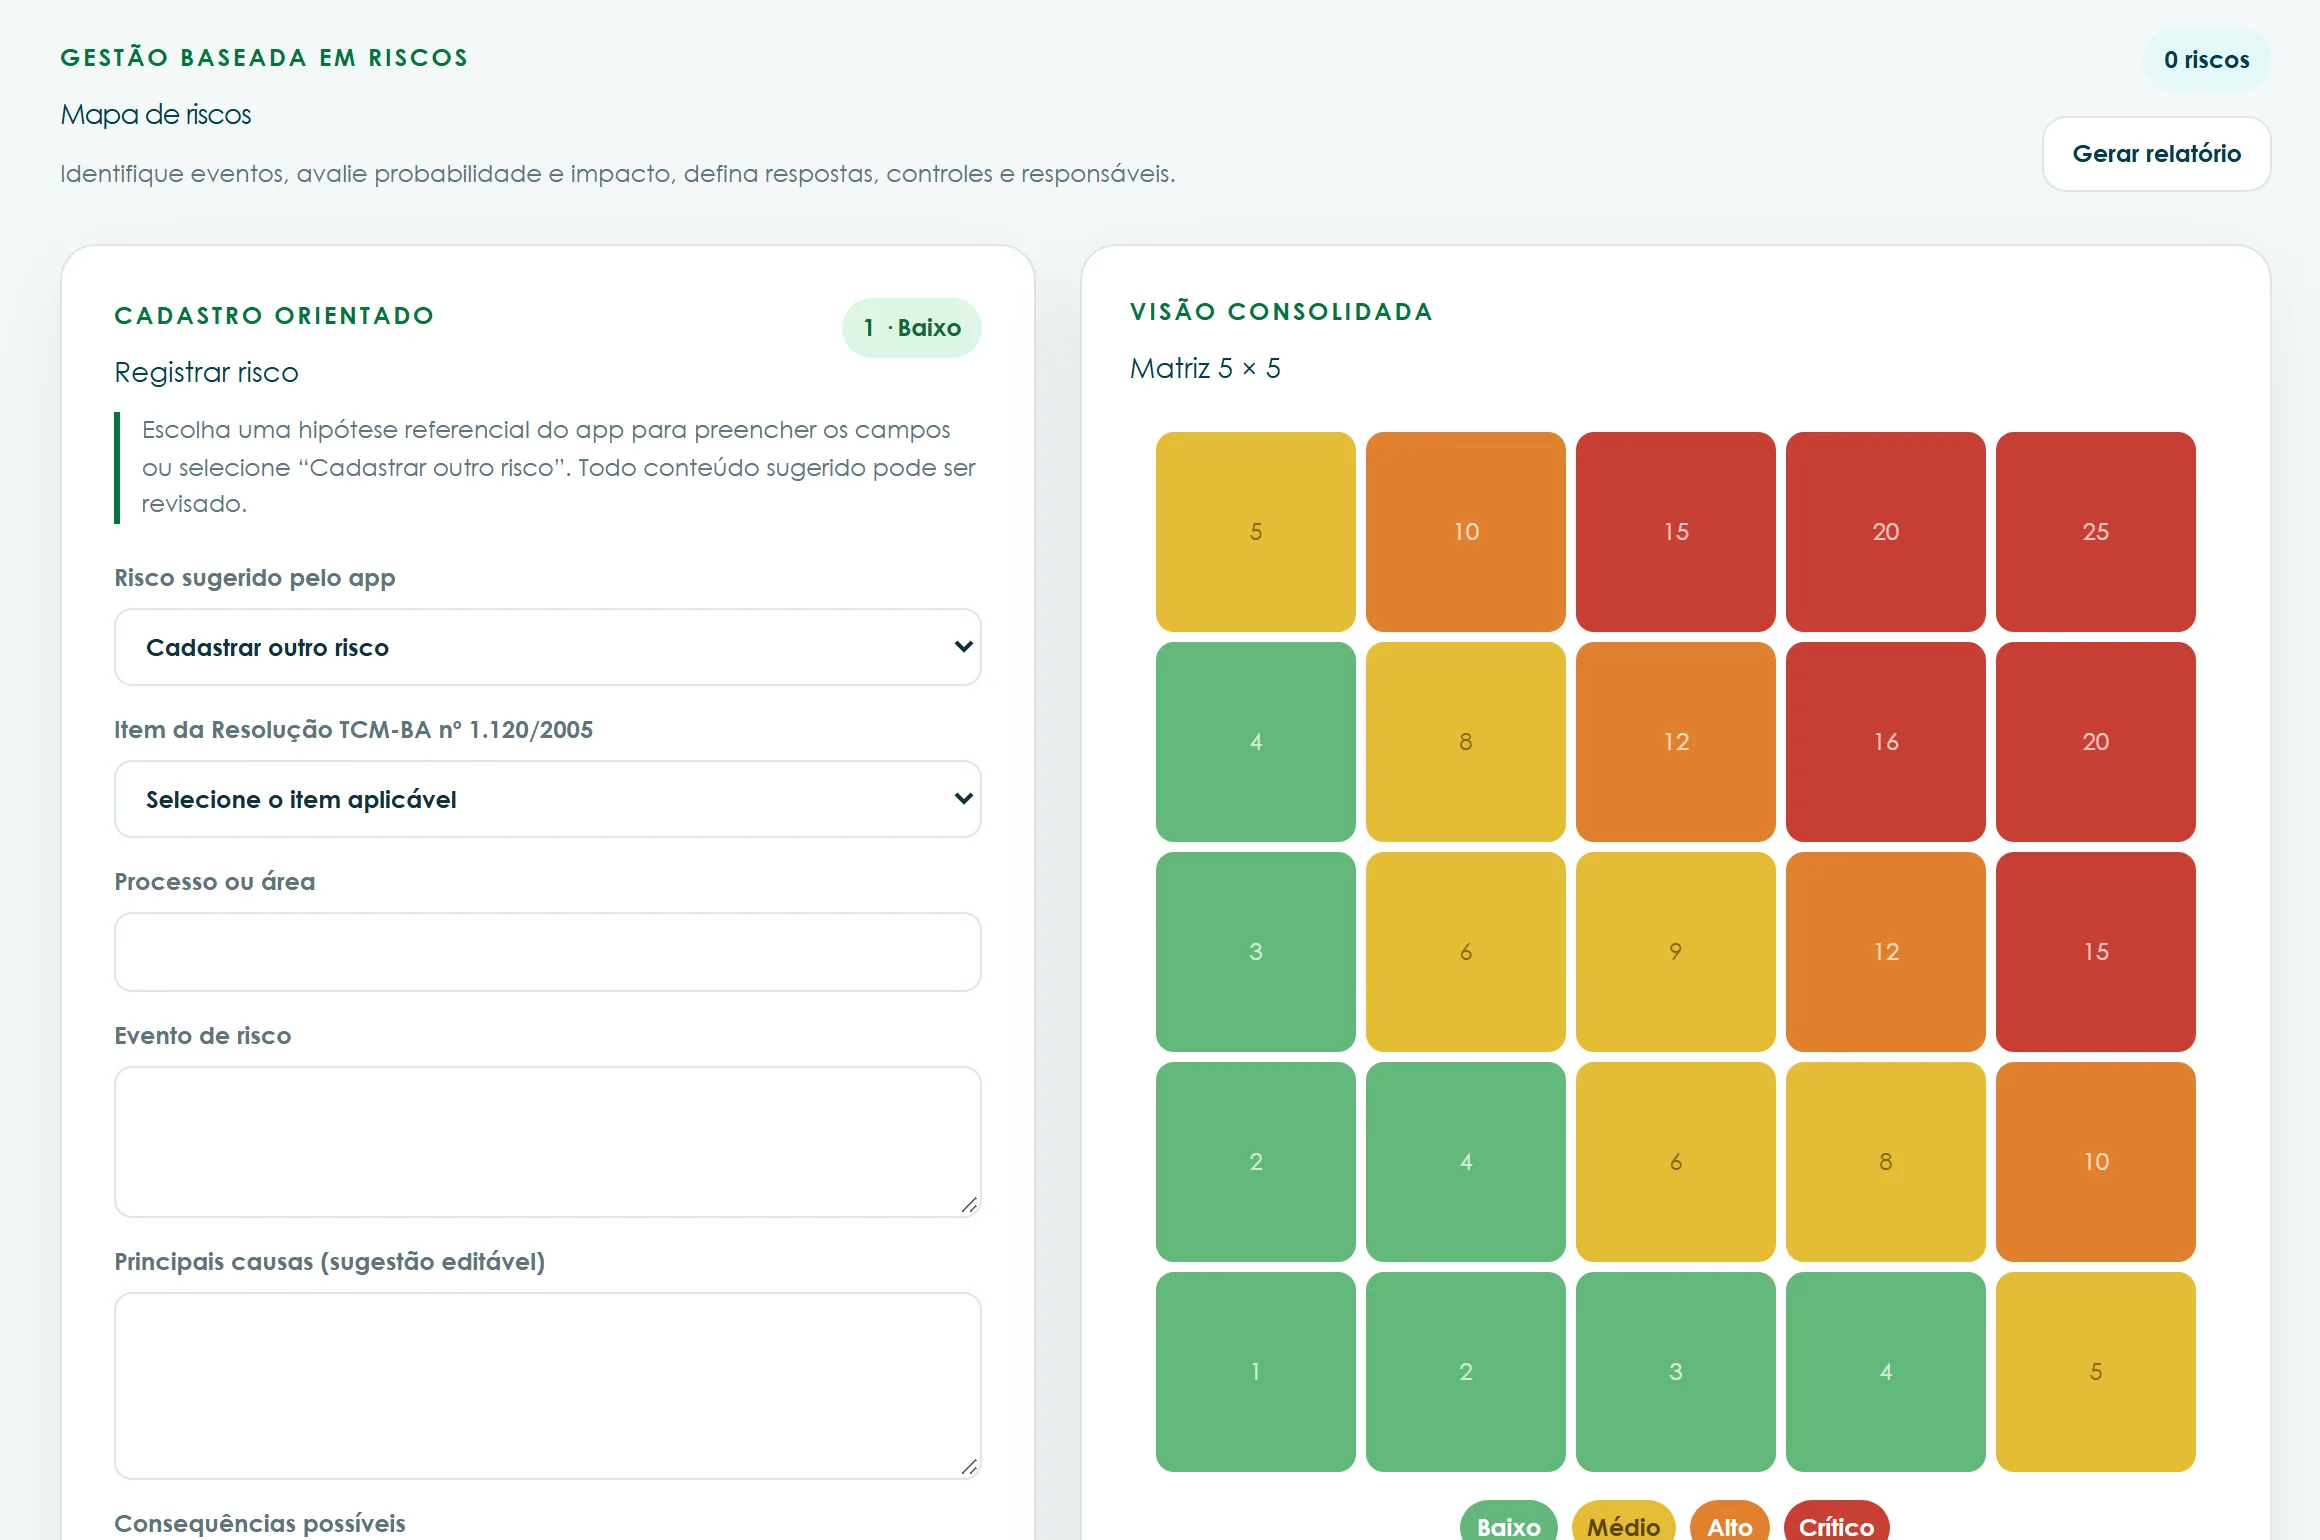Click the CADASTRO ORIENTADO label
2320x1540 pixels.
point(275,316)
